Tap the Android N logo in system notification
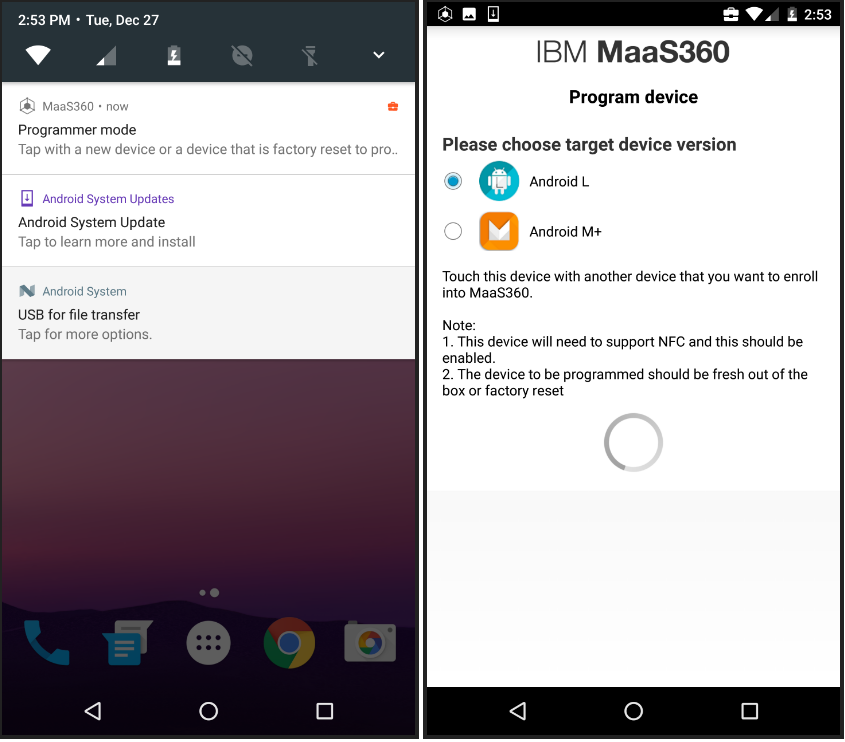 27,291
